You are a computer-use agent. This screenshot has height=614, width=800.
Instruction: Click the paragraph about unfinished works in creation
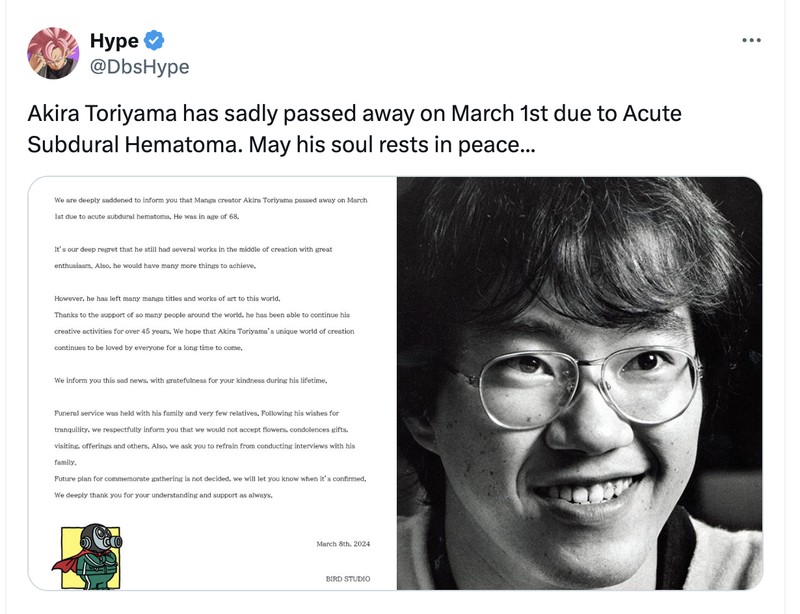pos(200,258)
